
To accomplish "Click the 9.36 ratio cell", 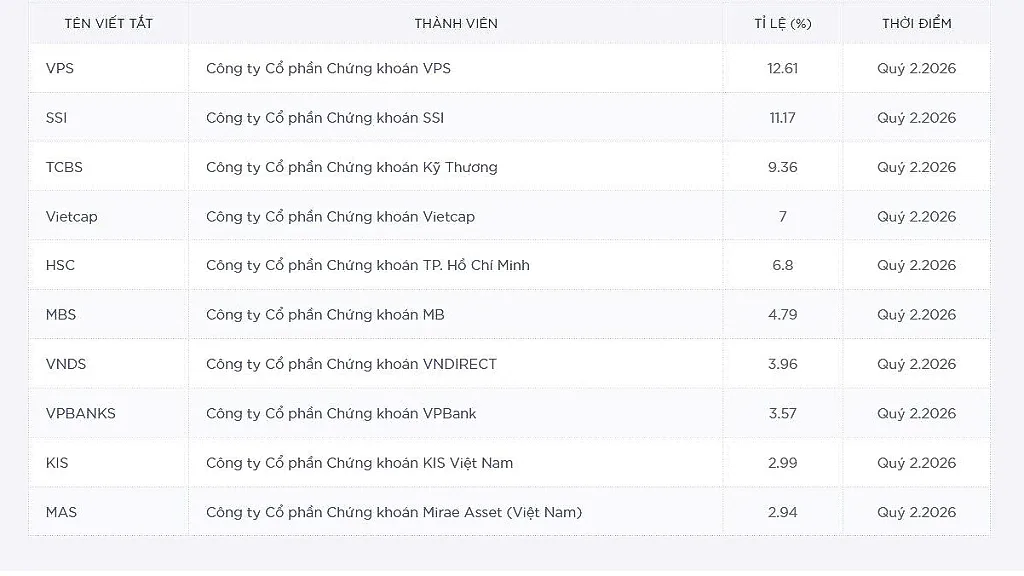I will coord(782,167).
